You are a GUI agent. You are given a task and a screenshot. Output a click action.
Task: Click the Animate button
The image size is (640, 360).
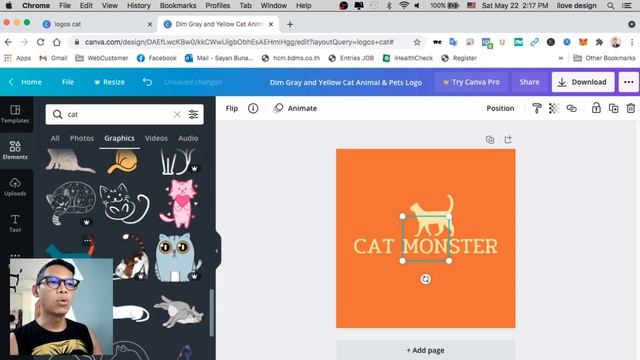295,108
